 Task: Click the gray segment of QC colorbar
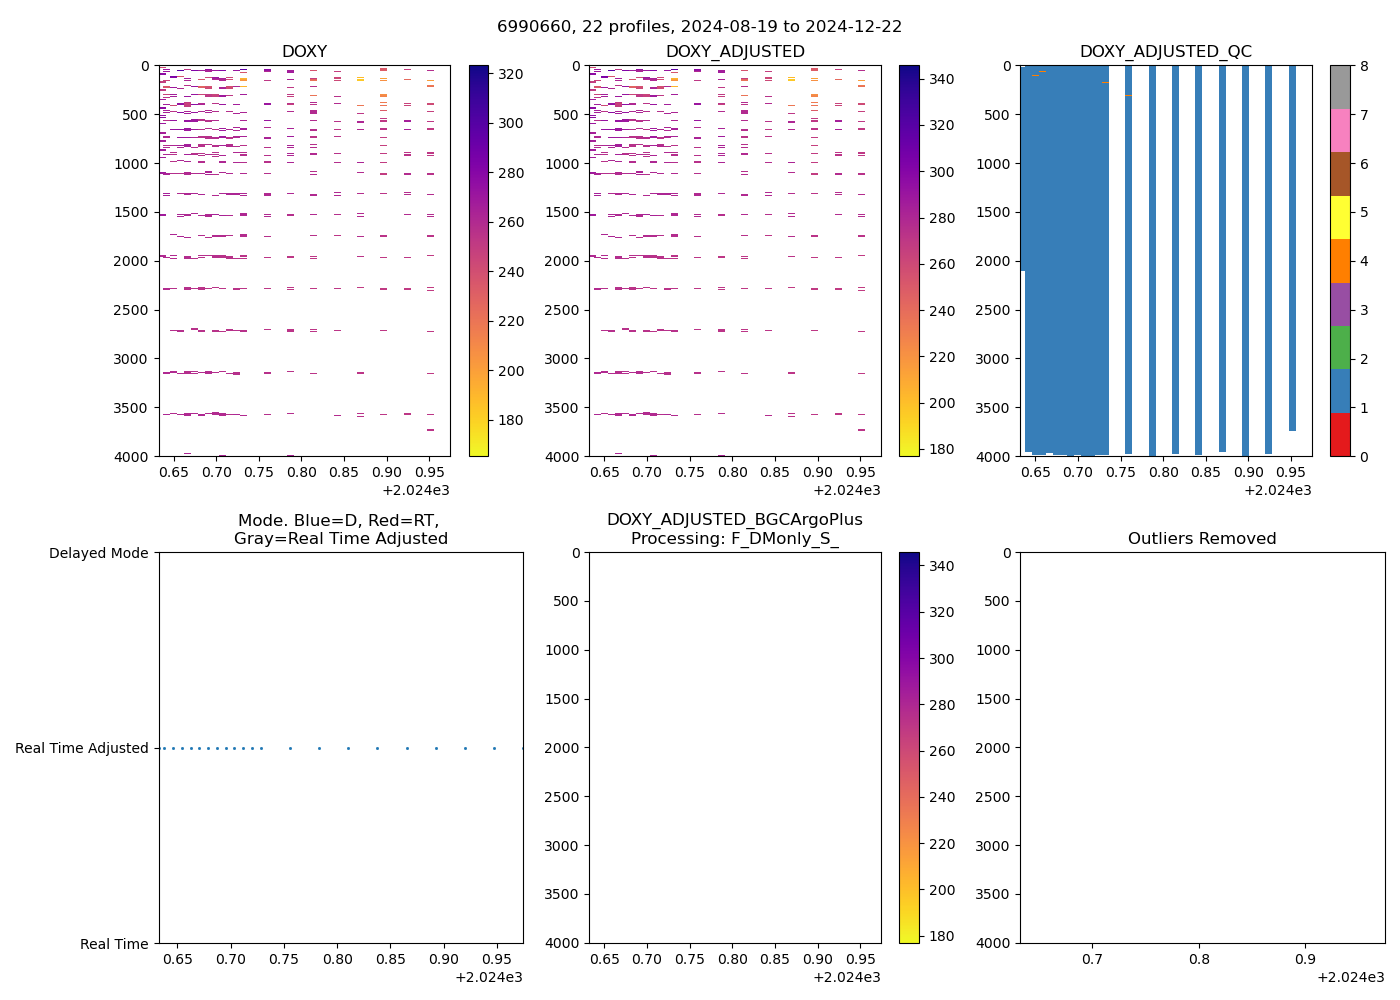point(1340,87)
